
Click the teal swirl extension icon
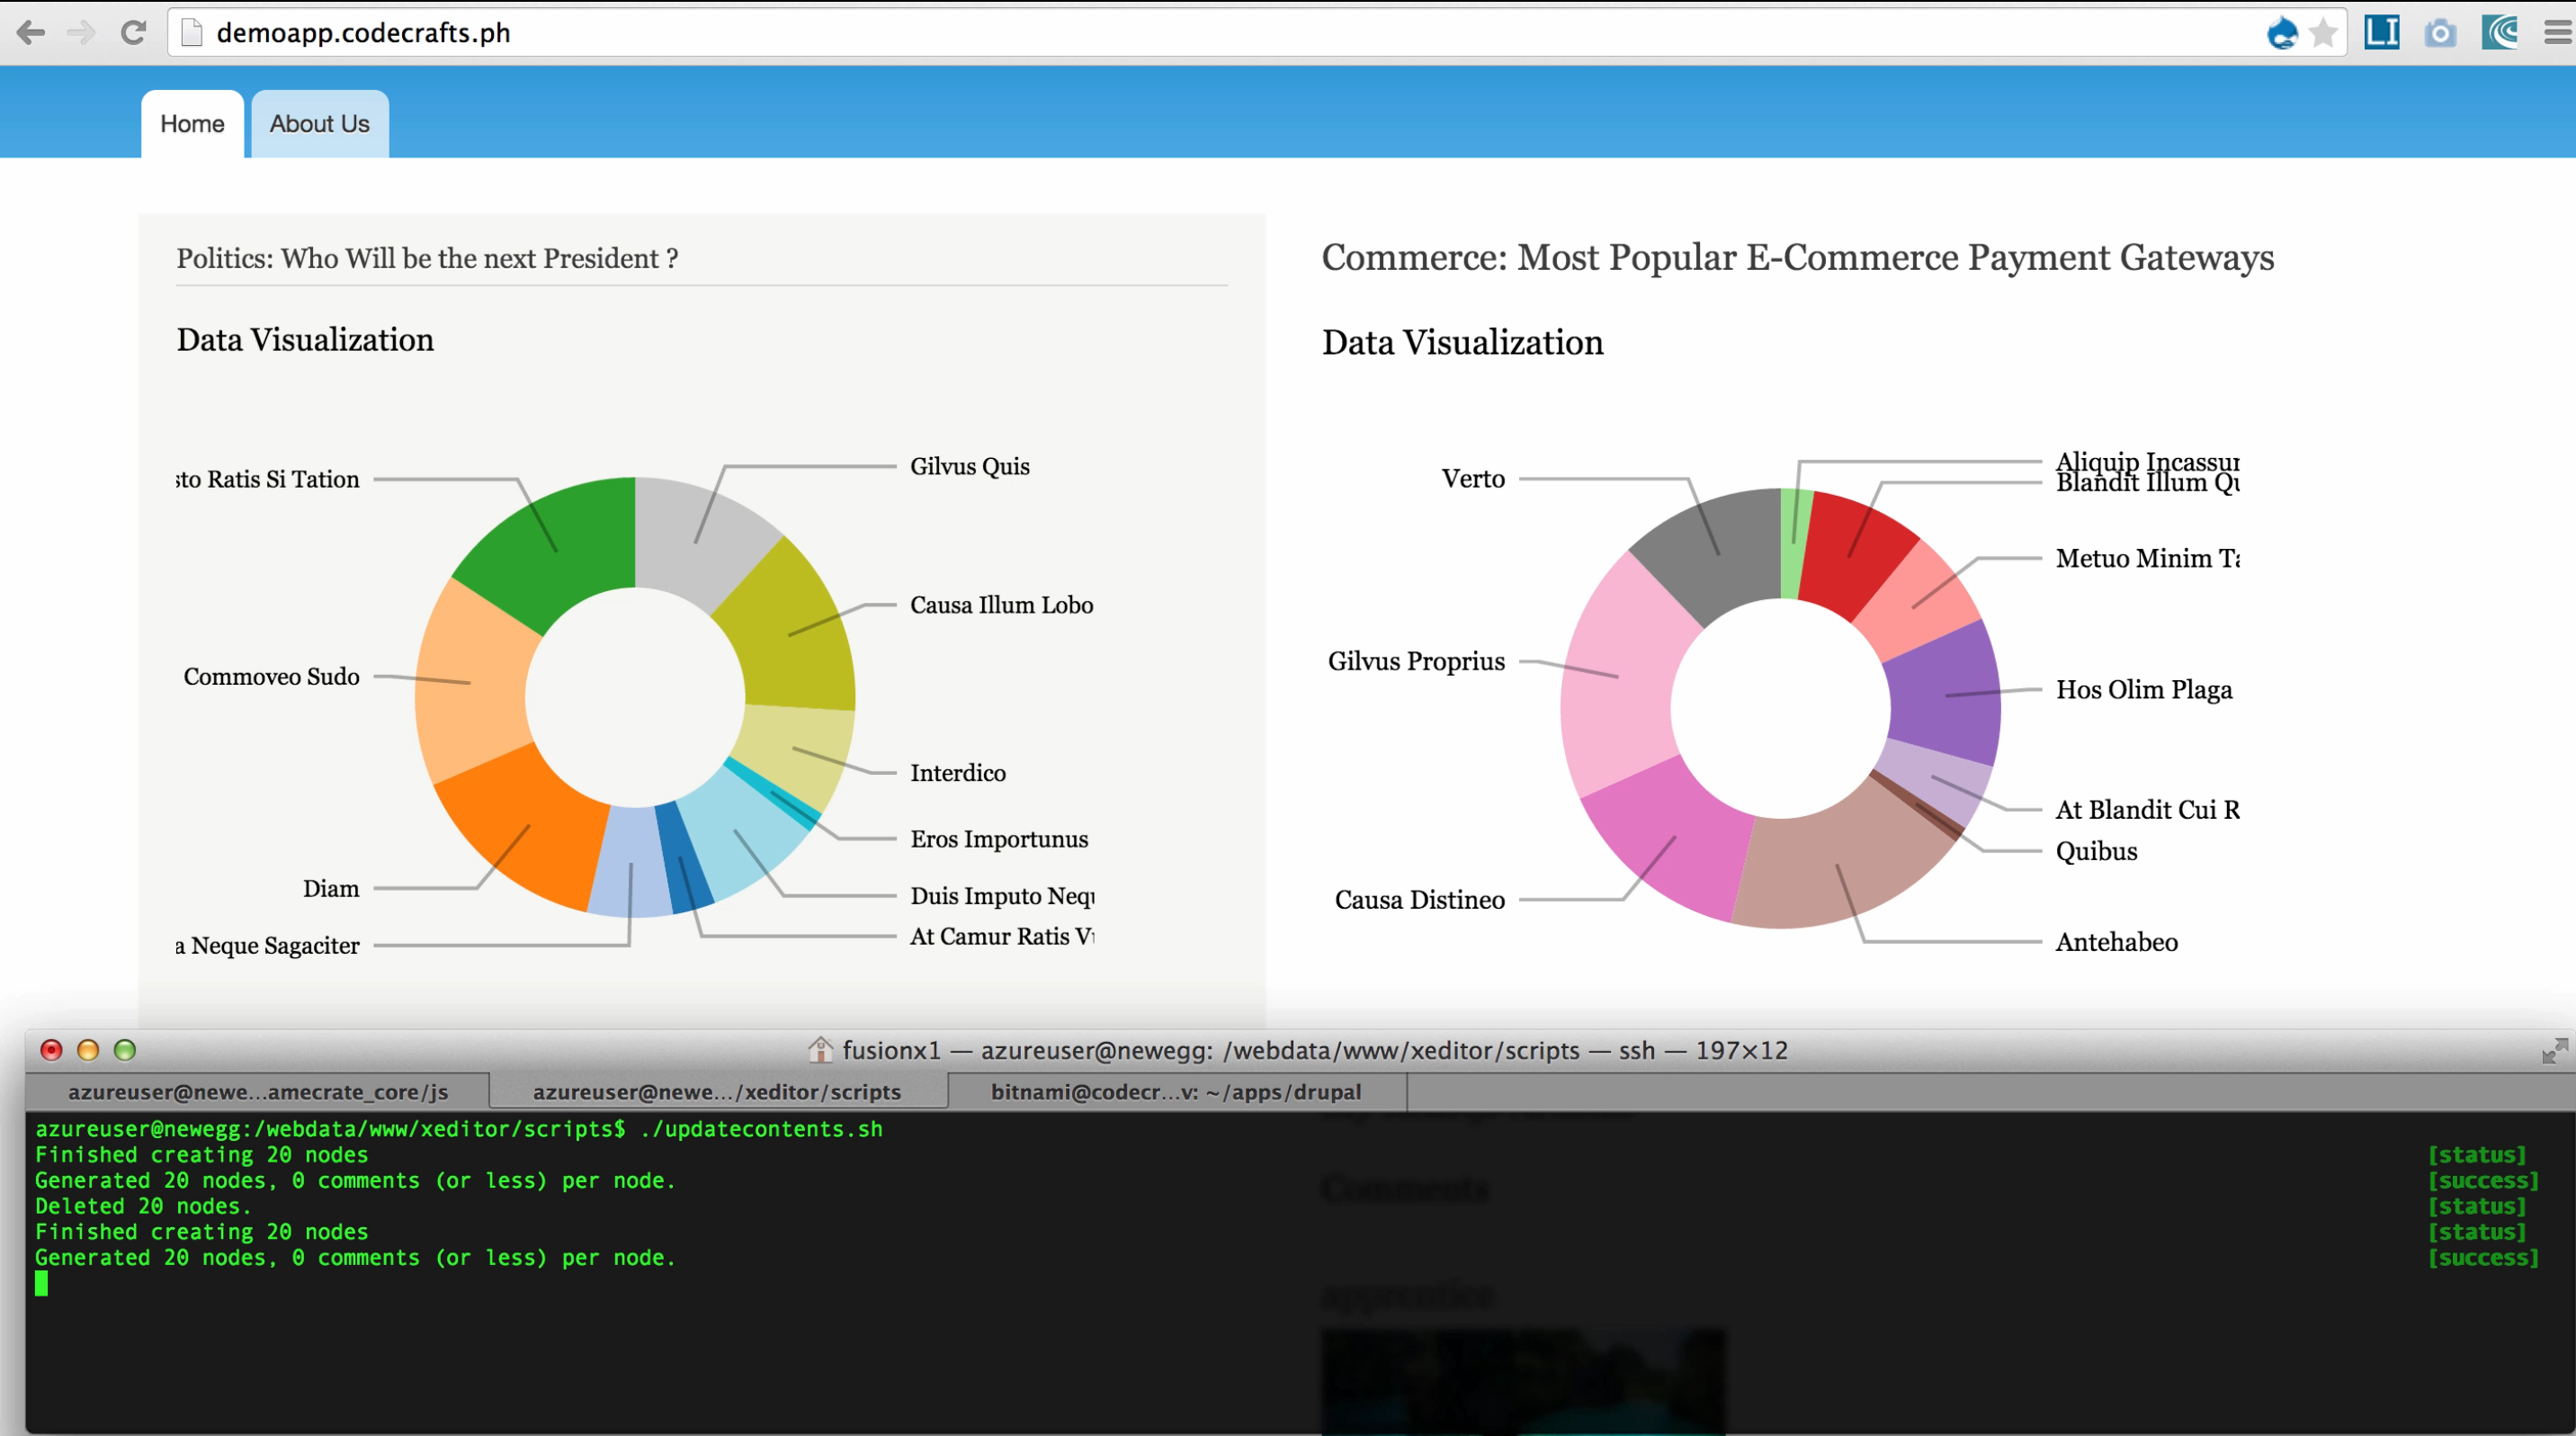[x=2500, y=32]
